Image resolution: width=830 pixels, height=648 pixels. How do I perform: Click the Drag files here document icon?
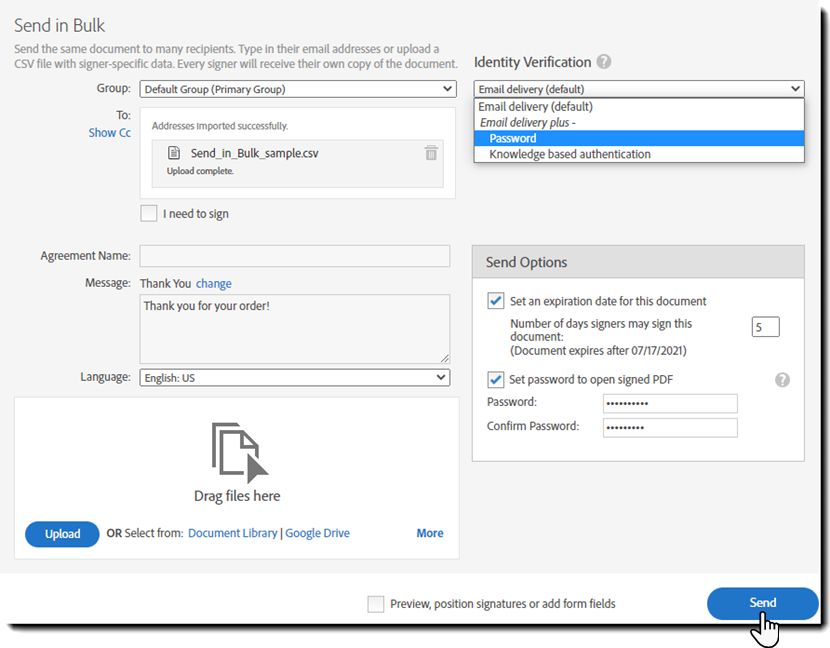[238, 453]
